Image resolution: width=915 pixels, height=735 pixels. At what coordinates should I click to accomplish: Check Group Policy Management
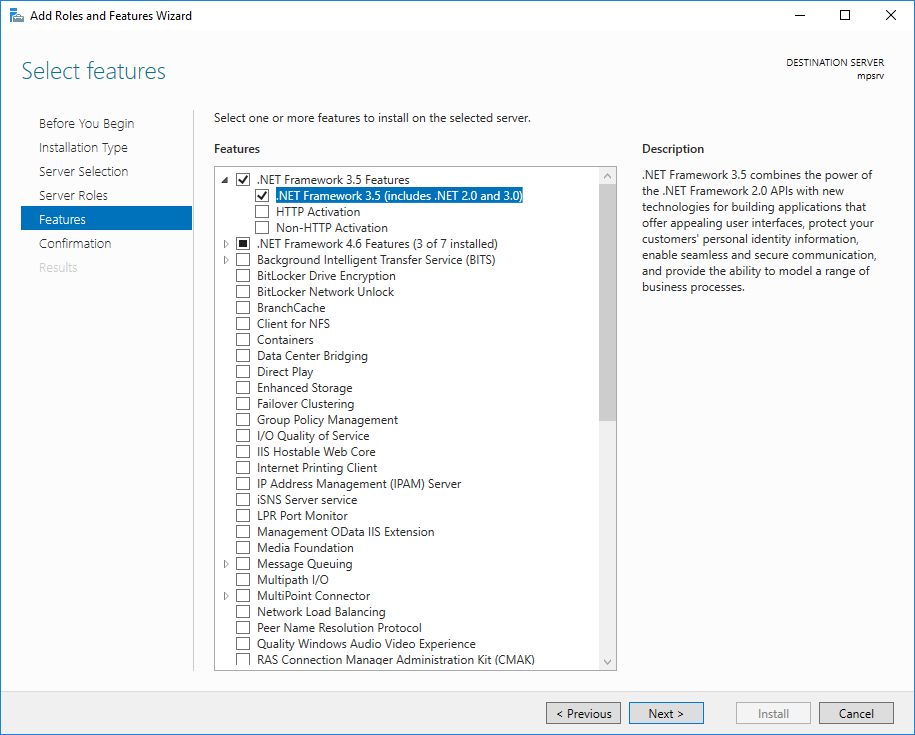point(243,419)
